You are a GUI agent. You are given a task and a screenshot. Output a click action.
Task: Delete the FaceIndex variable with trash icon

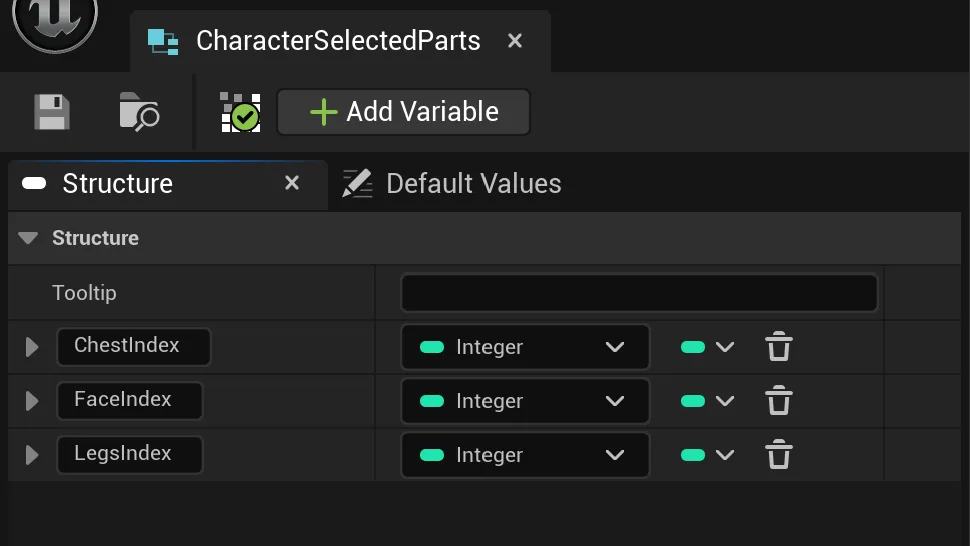pos(778,401)
